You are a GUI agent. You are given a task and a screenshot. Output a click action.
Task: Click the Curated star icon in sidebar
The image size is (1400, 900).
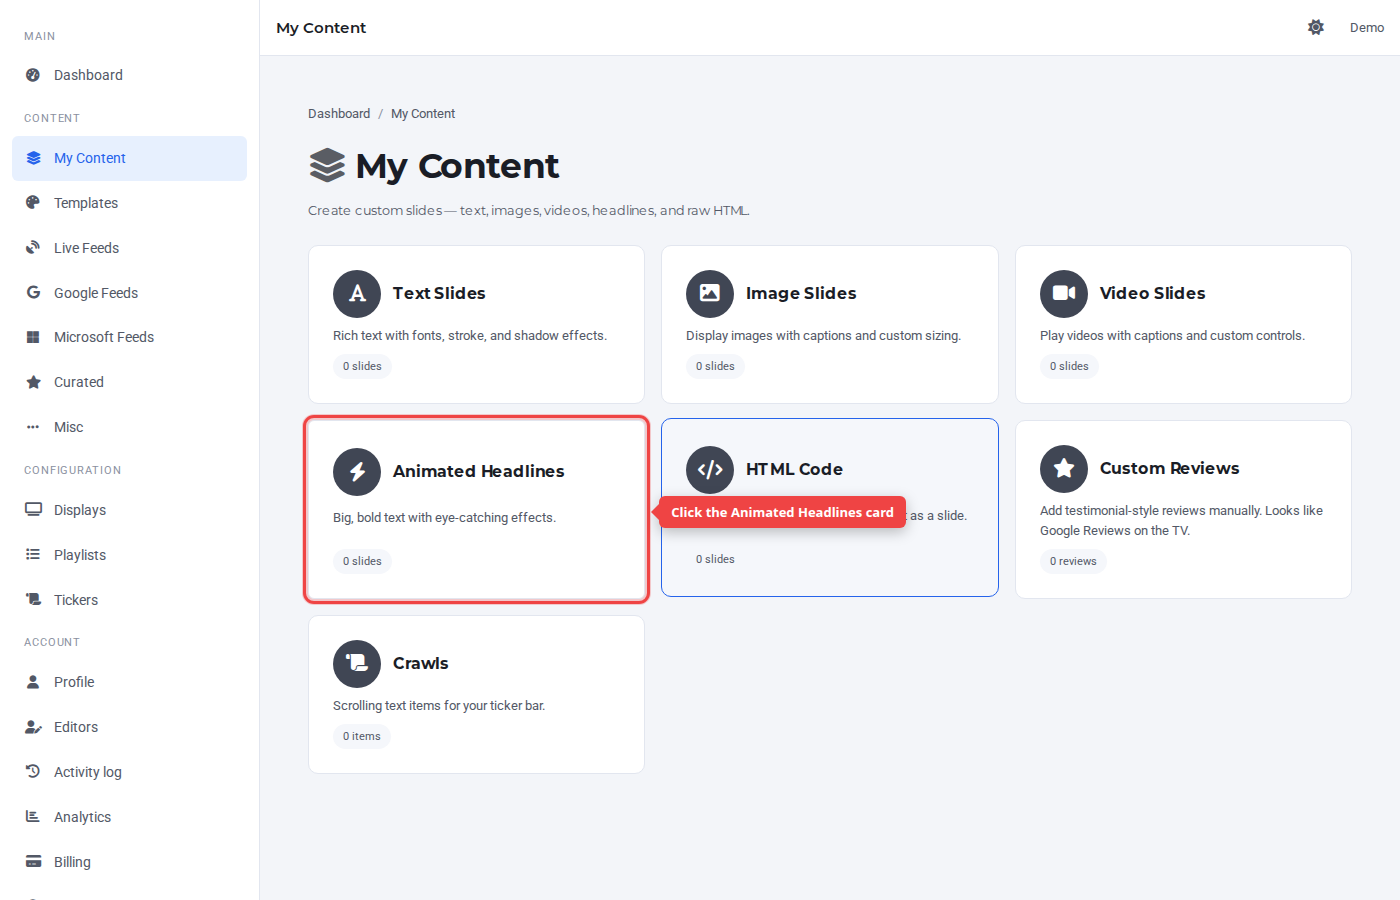pos(33,382)
